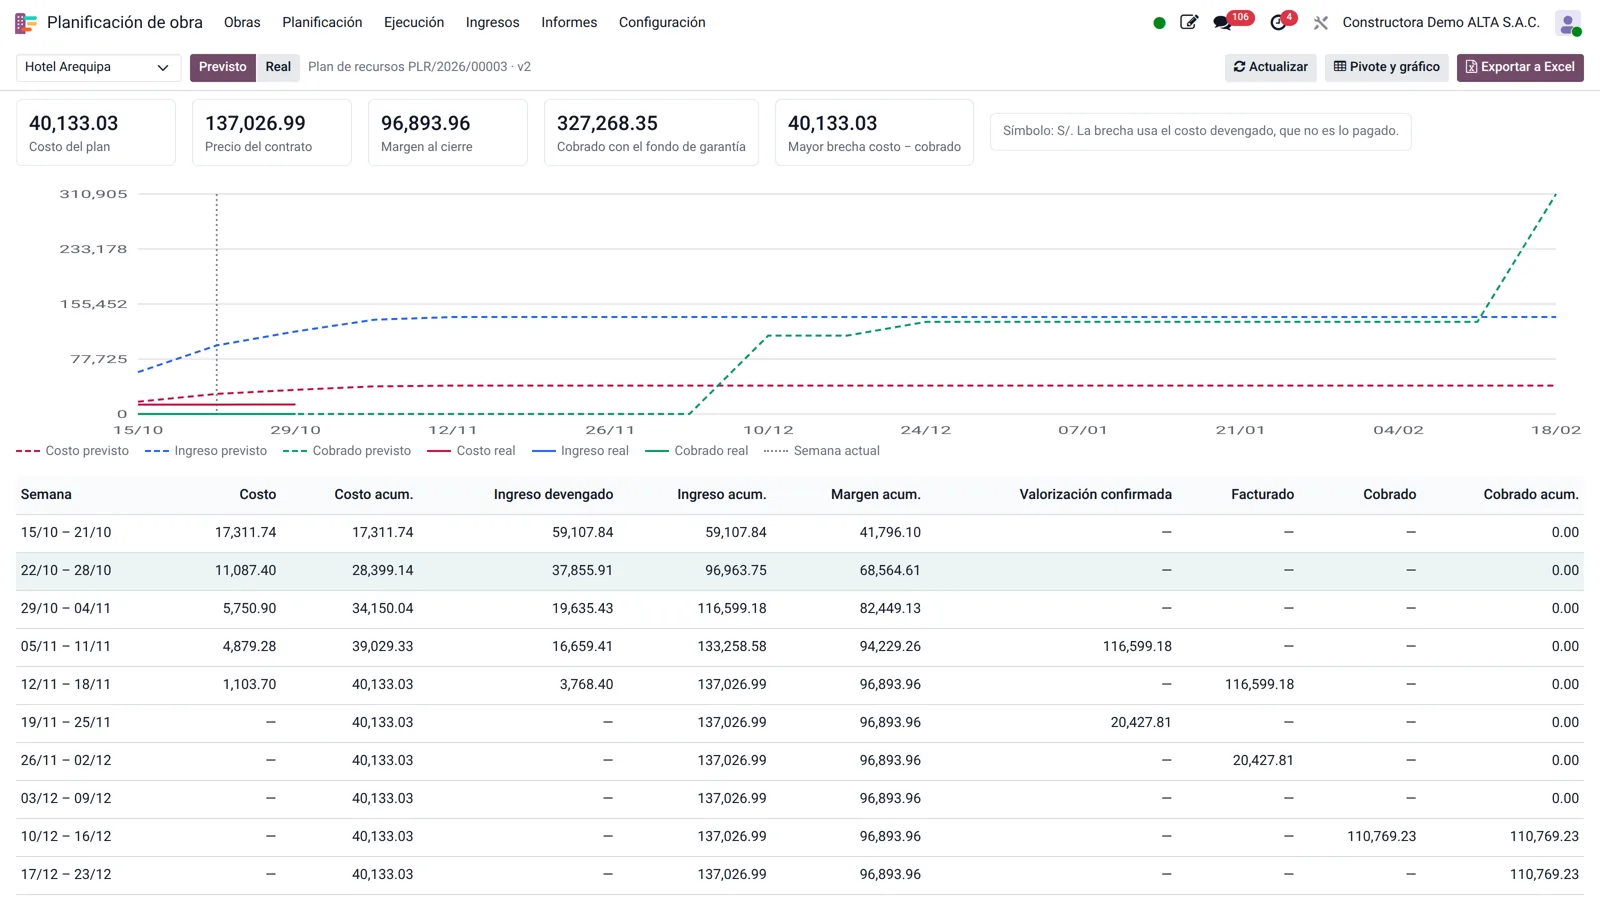Image resolution: width=1600 pixels, height=900 pixels.
Task: Open the Informes menu
Action: (x=569, y=22)
